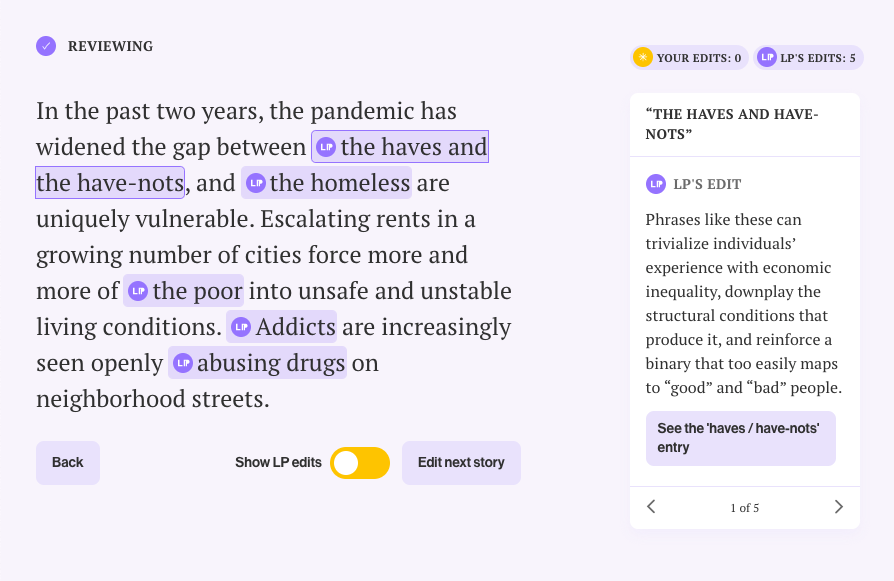Click the Your Edits: 0 badge
This screenshot has height=581, width=894.
(689, 58)
